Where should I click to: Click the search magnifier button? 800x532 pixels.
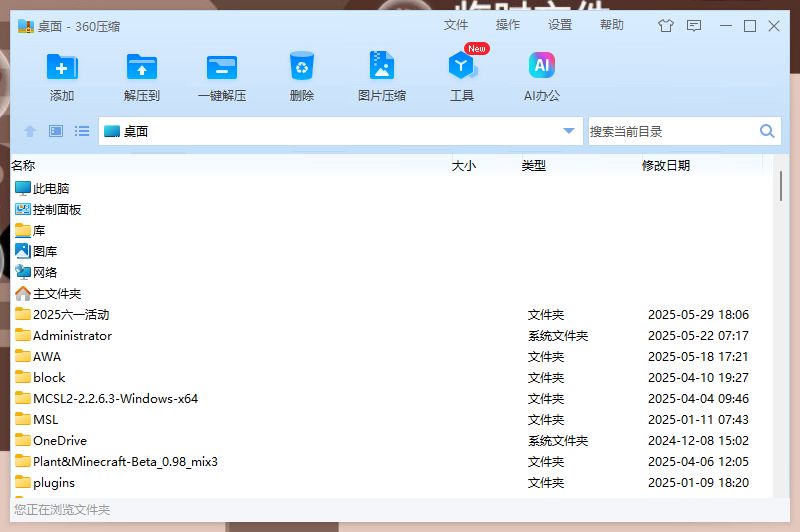(x=767, y=131)
